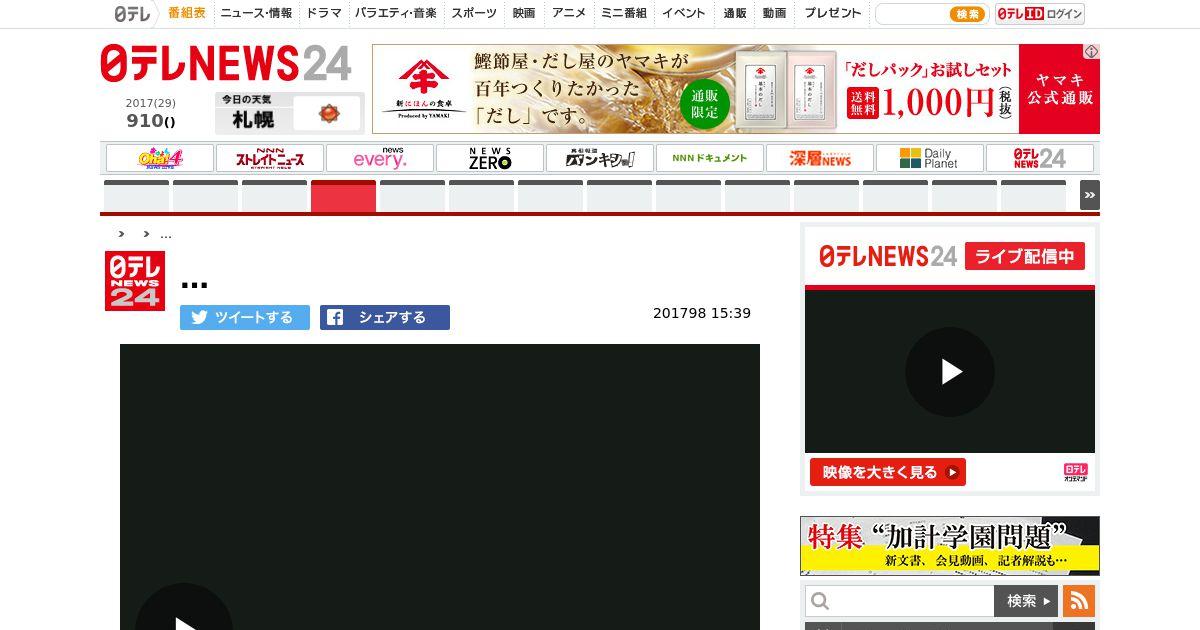The height and width of the screenshot is (630, 1200).
Task: Focus the sidebar search input field
Action: click(x=900, y=601)
